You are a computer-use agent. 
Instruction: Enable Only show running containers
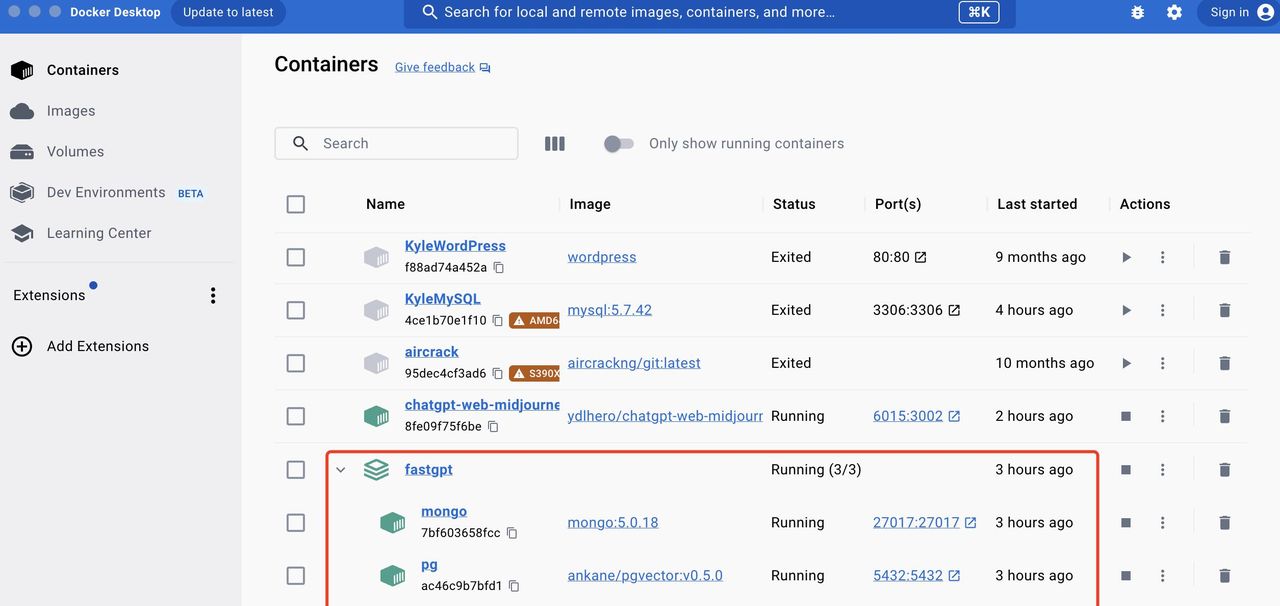click(618, 143)
